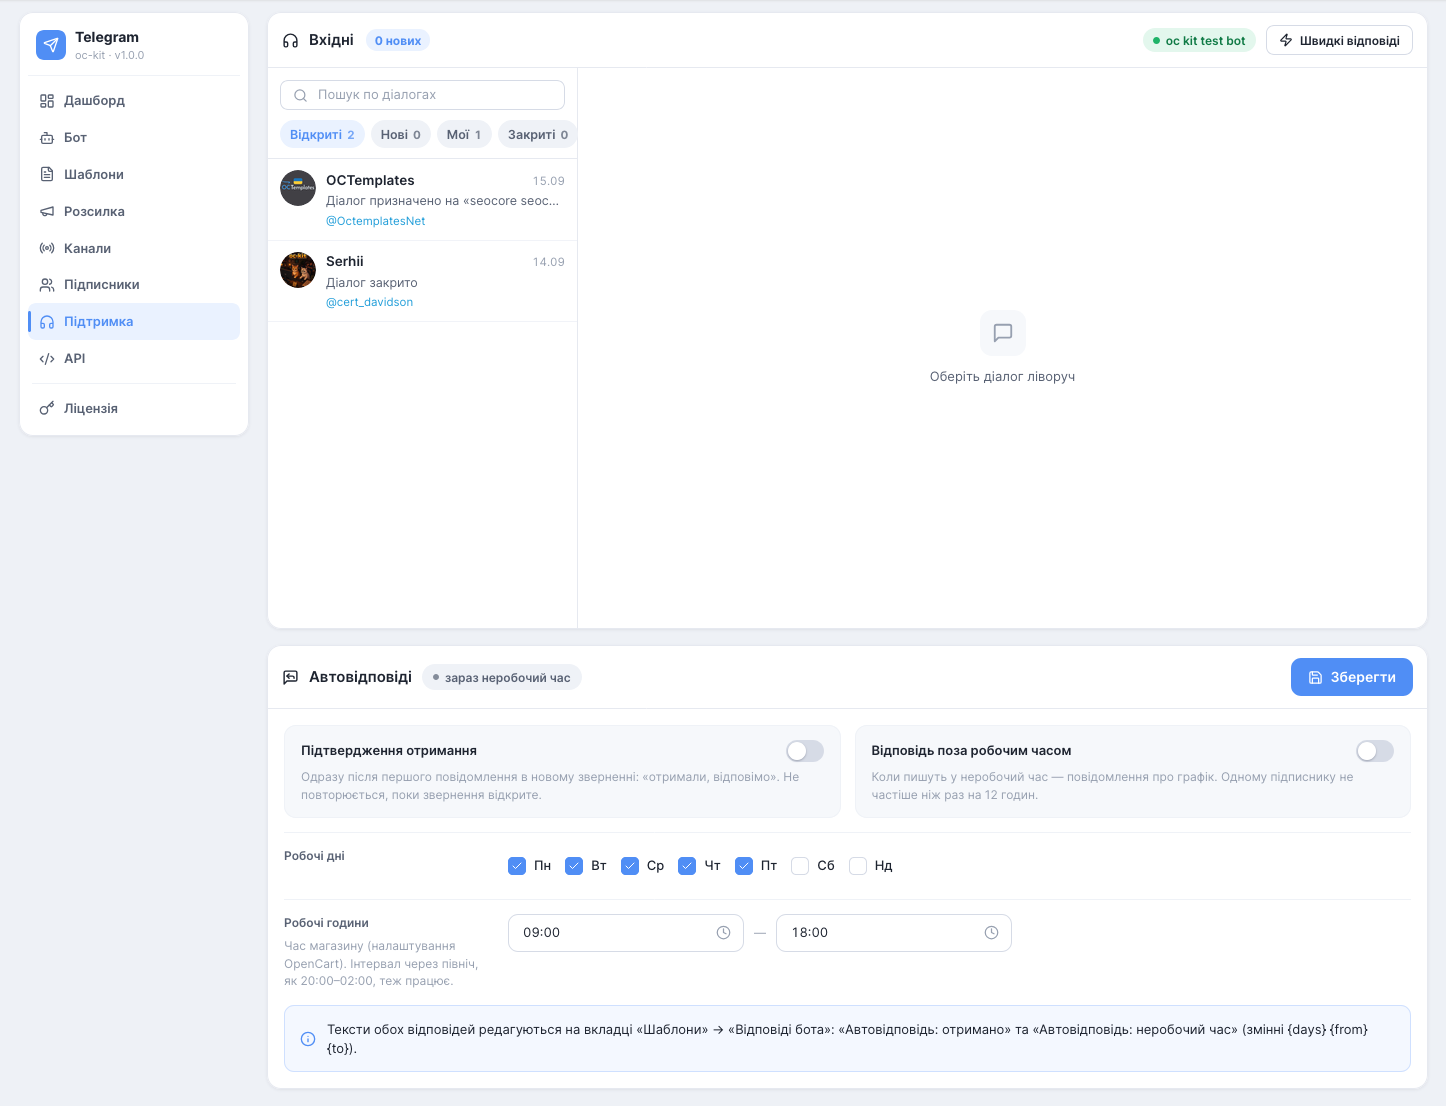
Task: Click the 18:00 end time field
Action: pyautogui.click(x=894, y=933)
